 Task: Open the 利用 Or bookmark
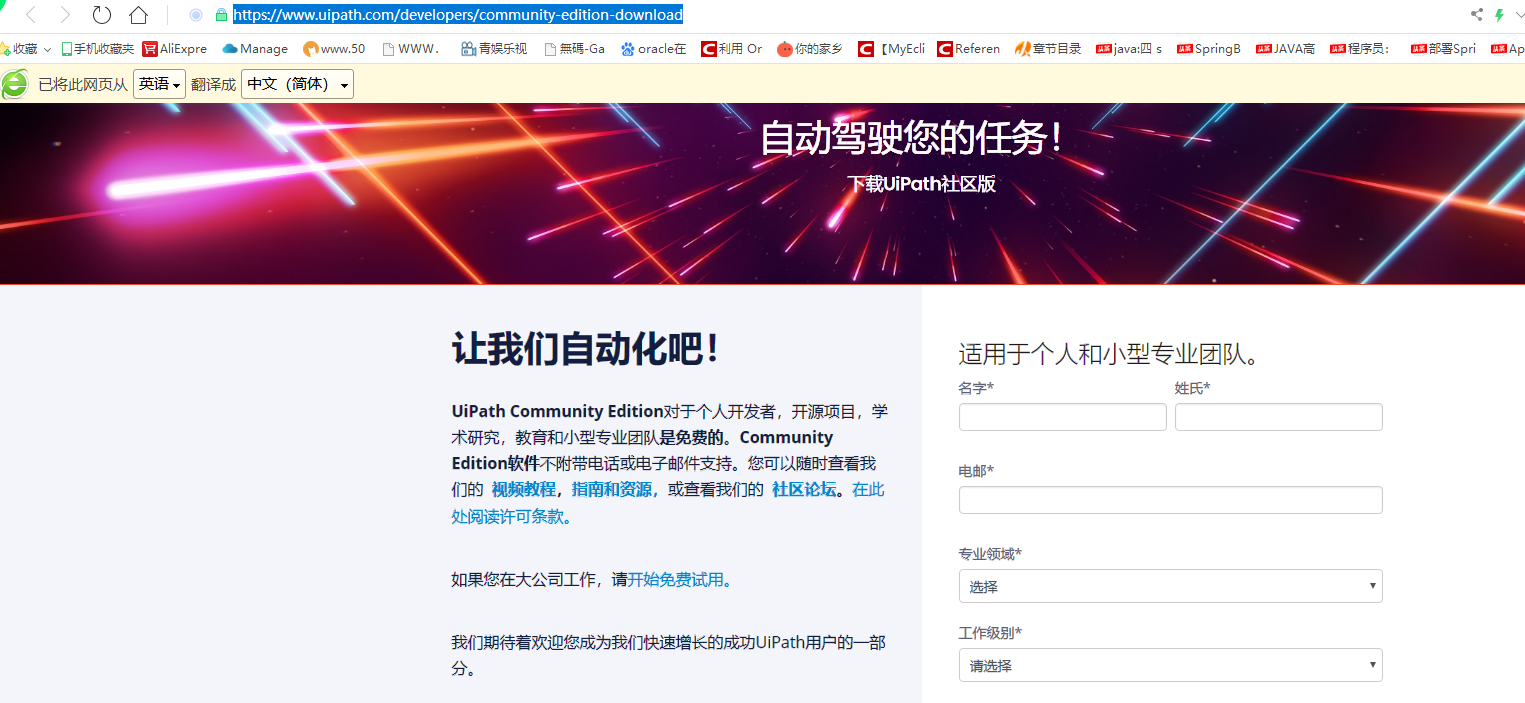[x=731, y=48]
